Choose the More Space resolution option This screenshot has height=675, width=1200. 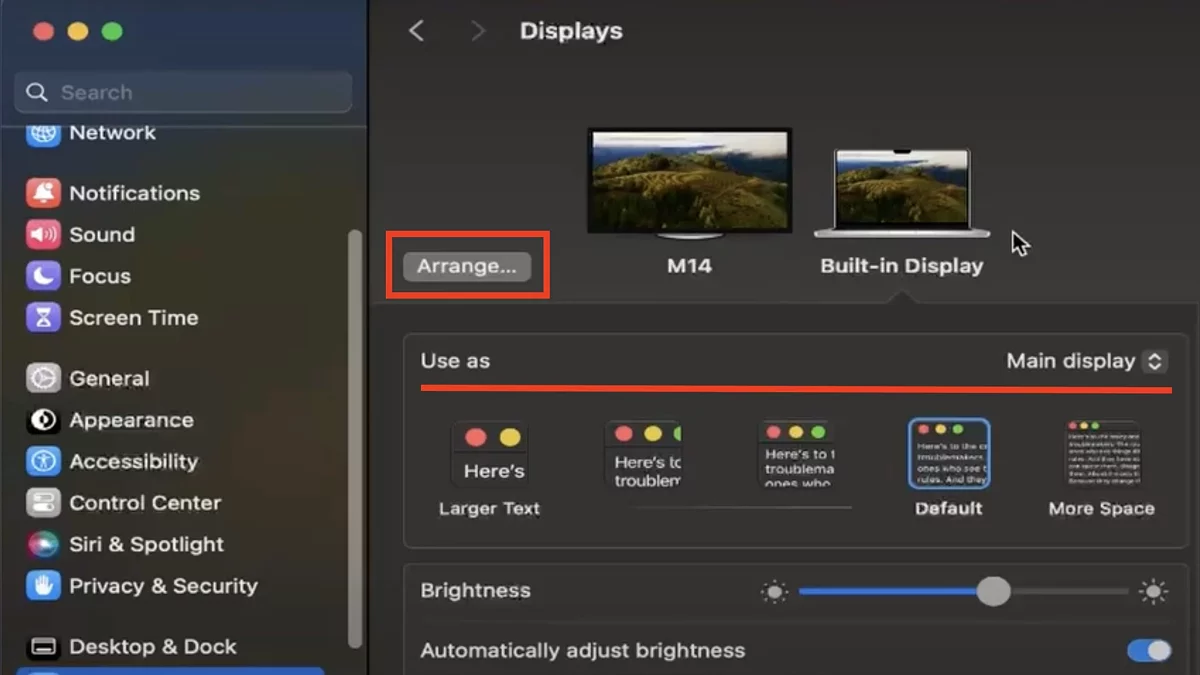(1101, 470)
